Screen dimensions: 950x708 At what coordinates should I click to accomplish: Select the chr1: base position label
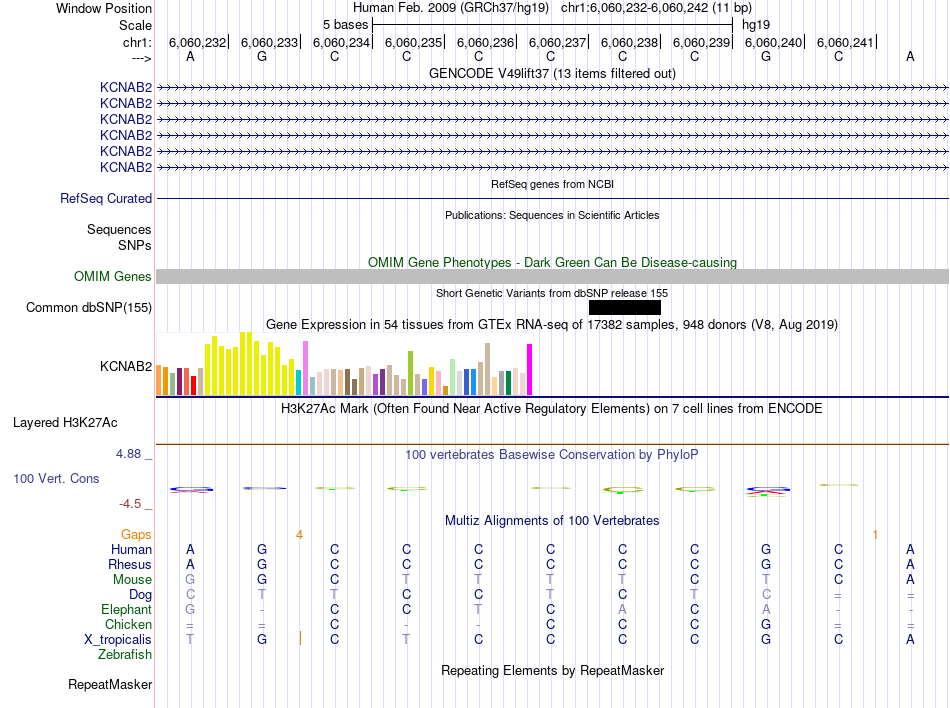click(137, 42)
